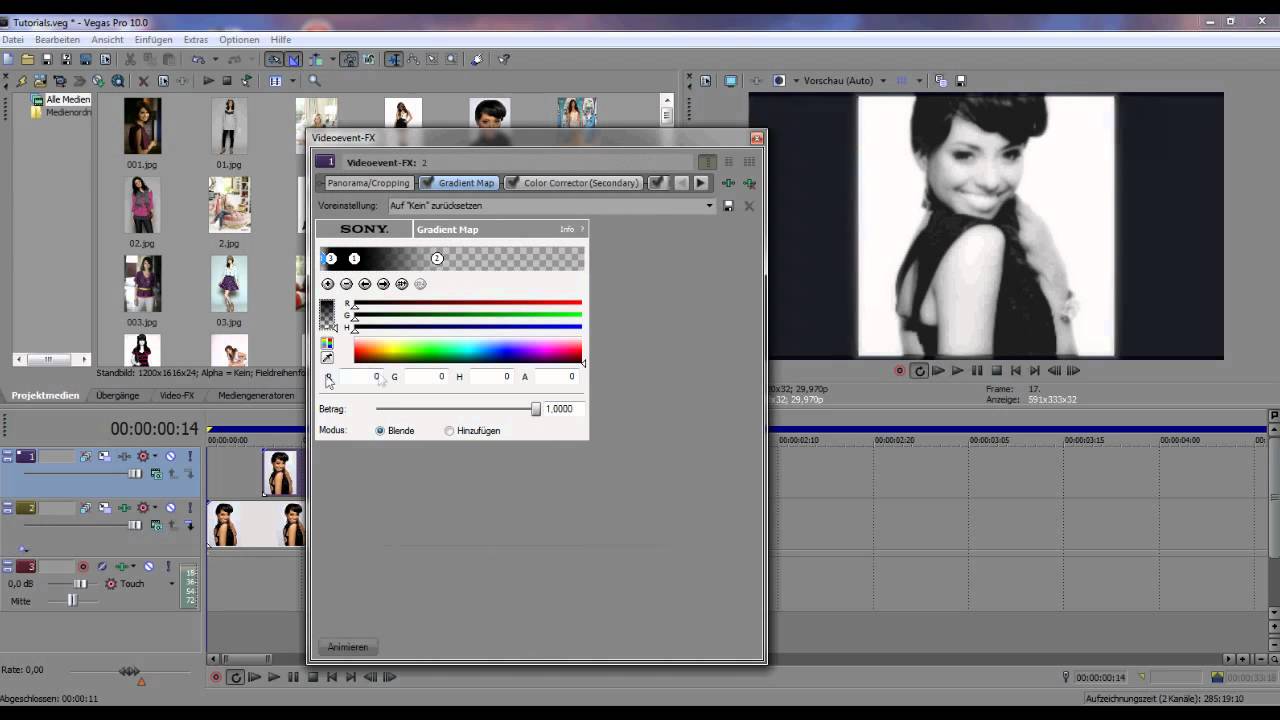
Task: Click the Betrag slider handle
Action: pos(536,409)
